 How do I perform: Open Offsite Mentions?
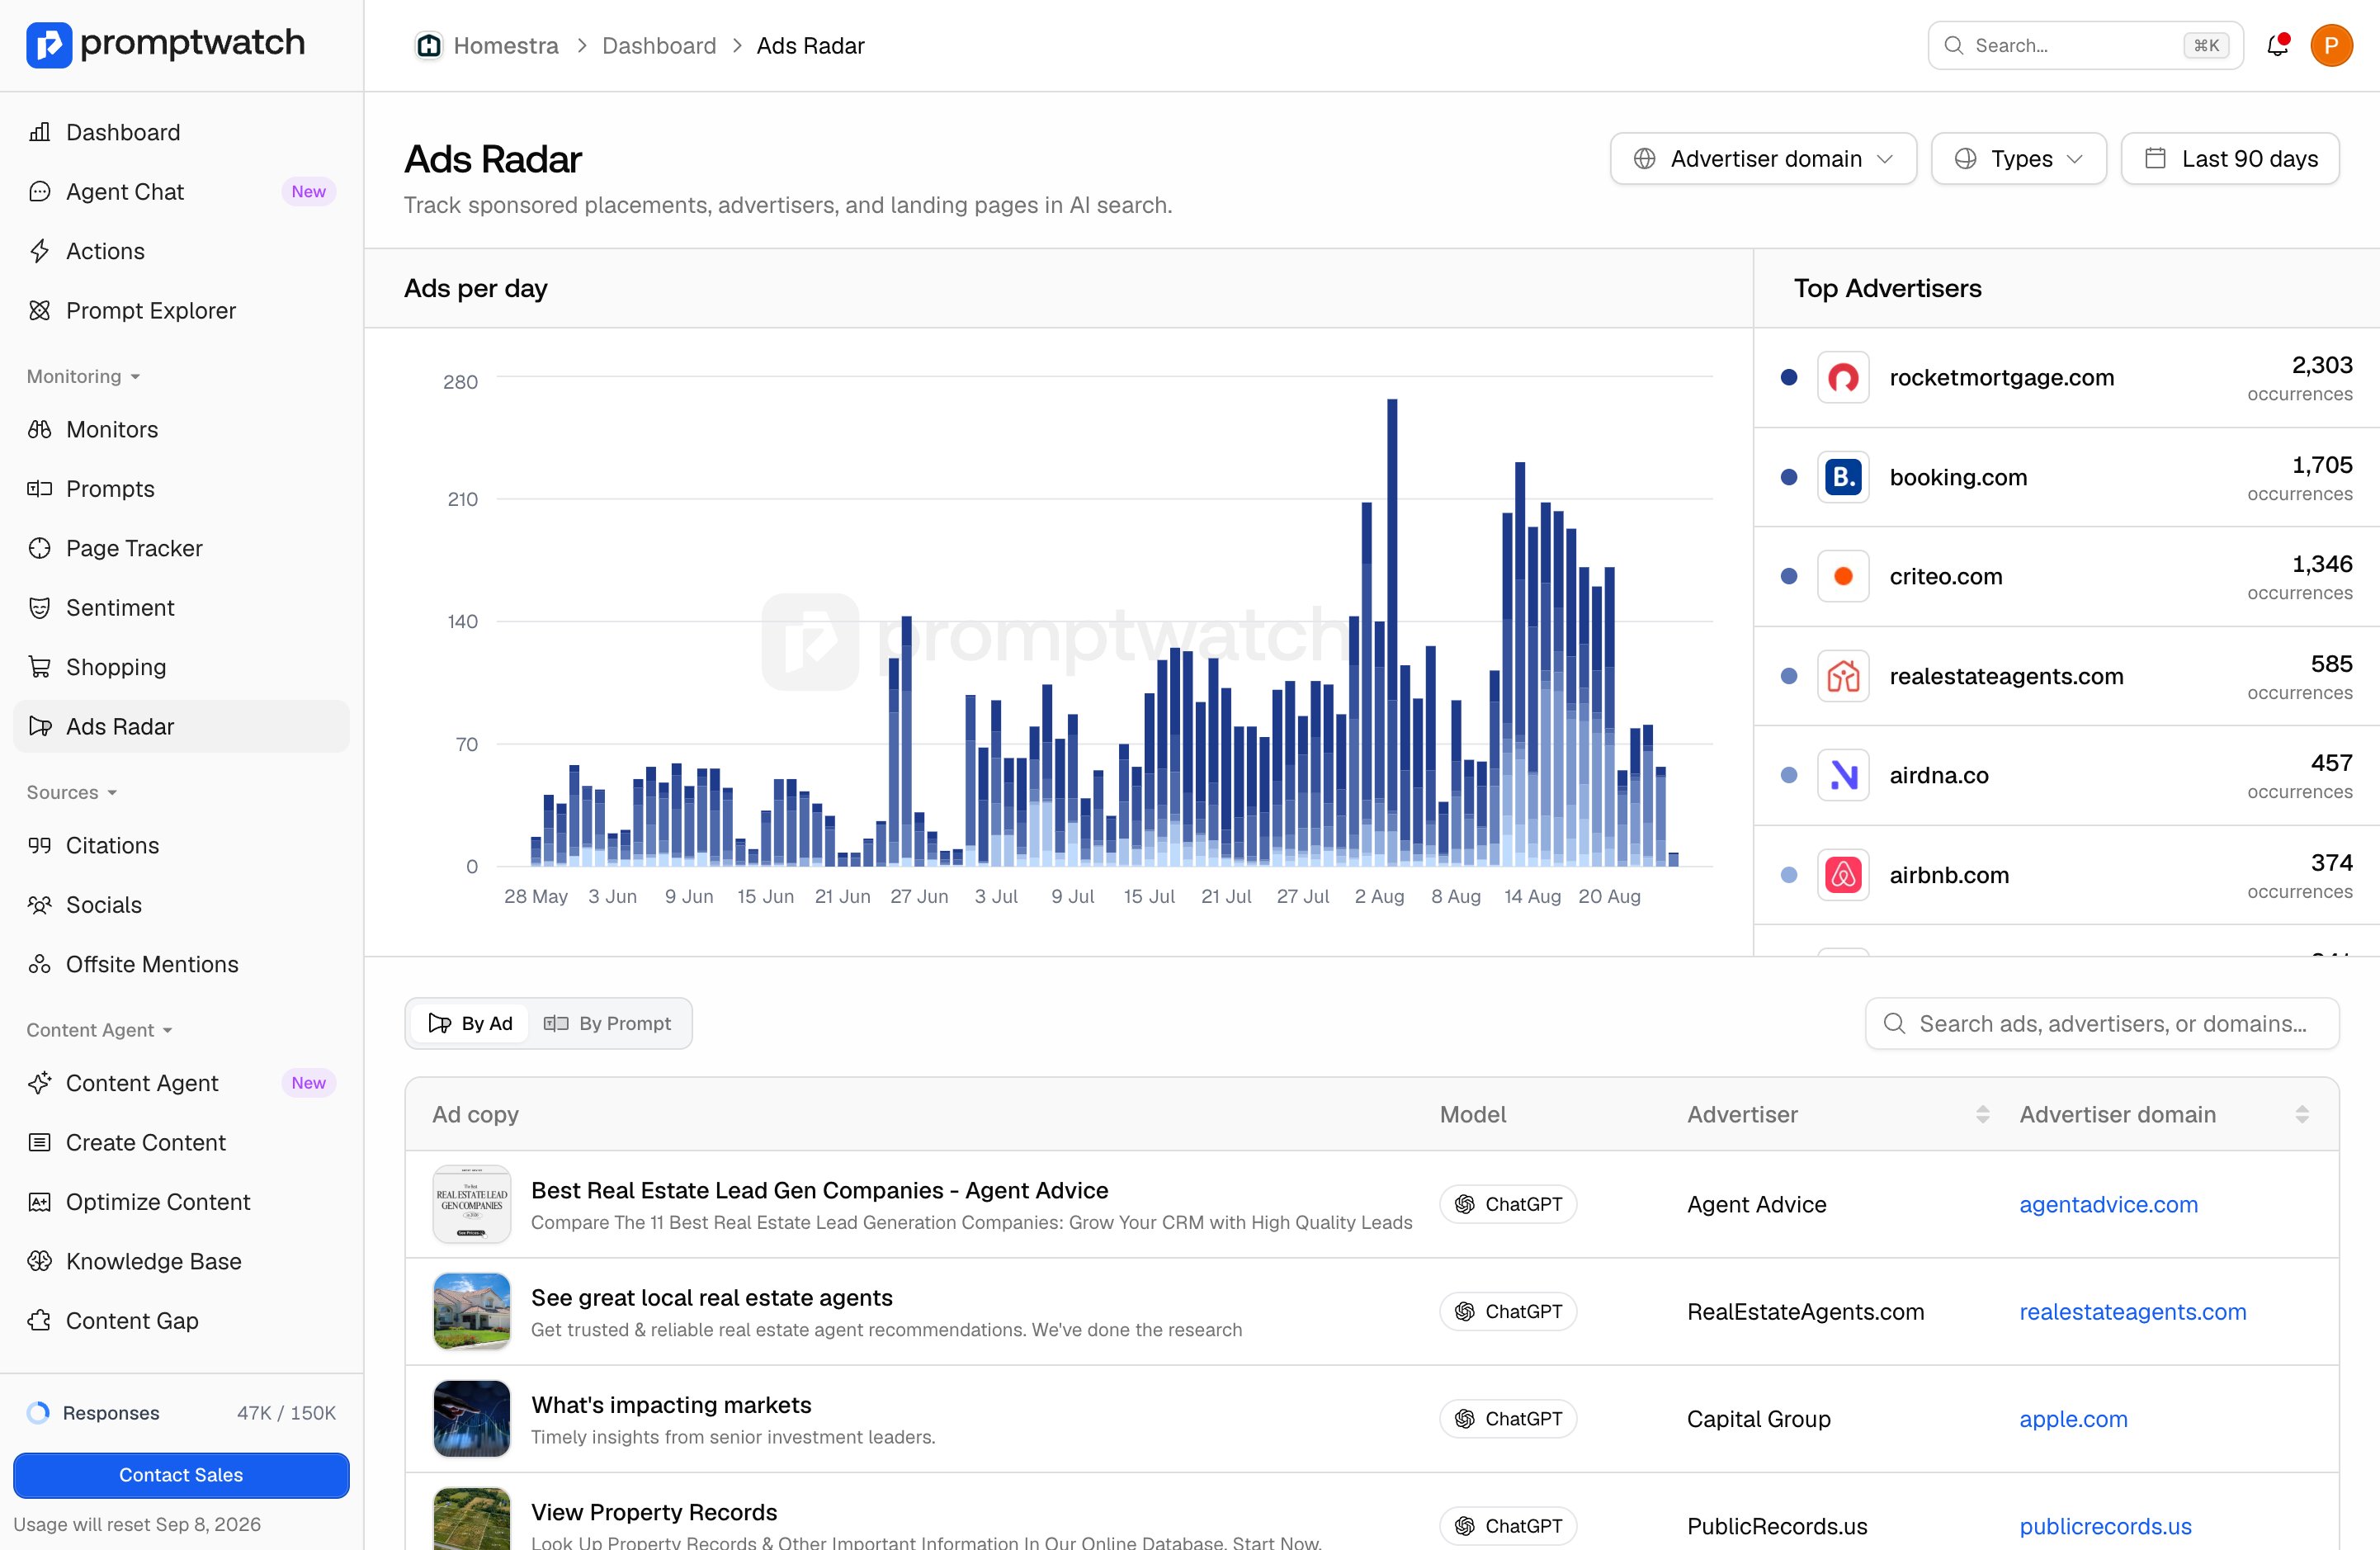click(181, 964)
